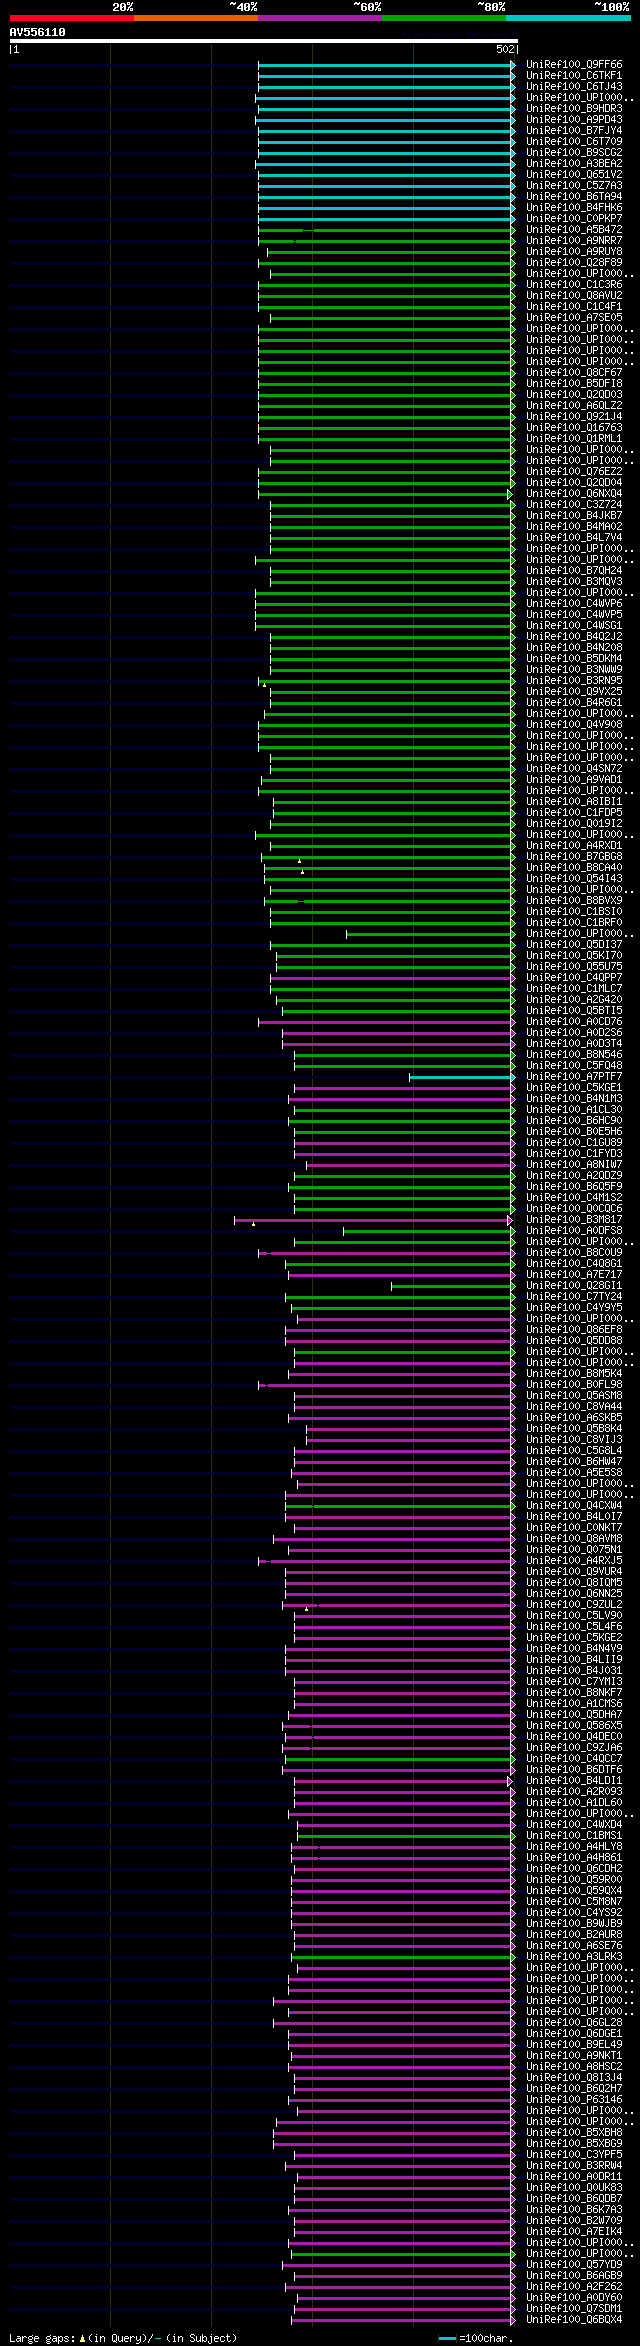640x2346 pixels.
Task: Open the UniRef100_P63146 entry
Action: (574, 2100)
